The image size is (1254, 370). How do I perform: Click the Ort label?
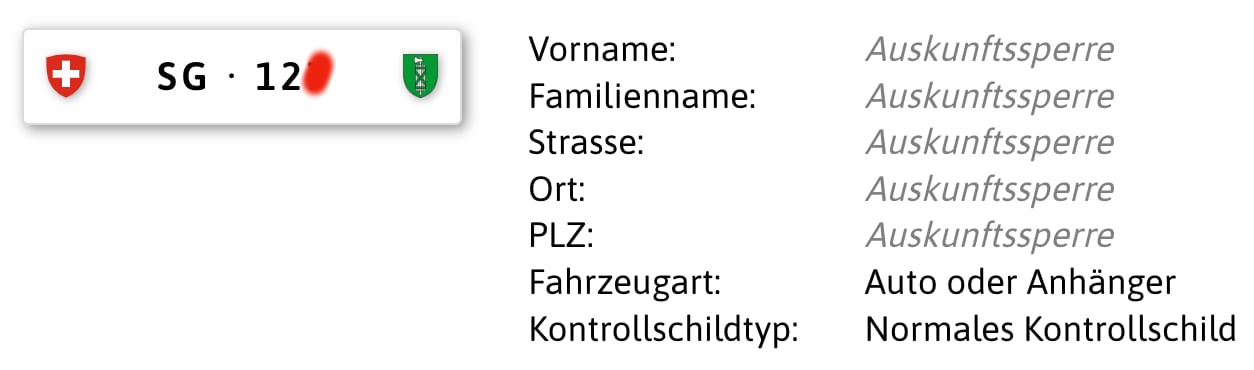(x=557, y=189)
